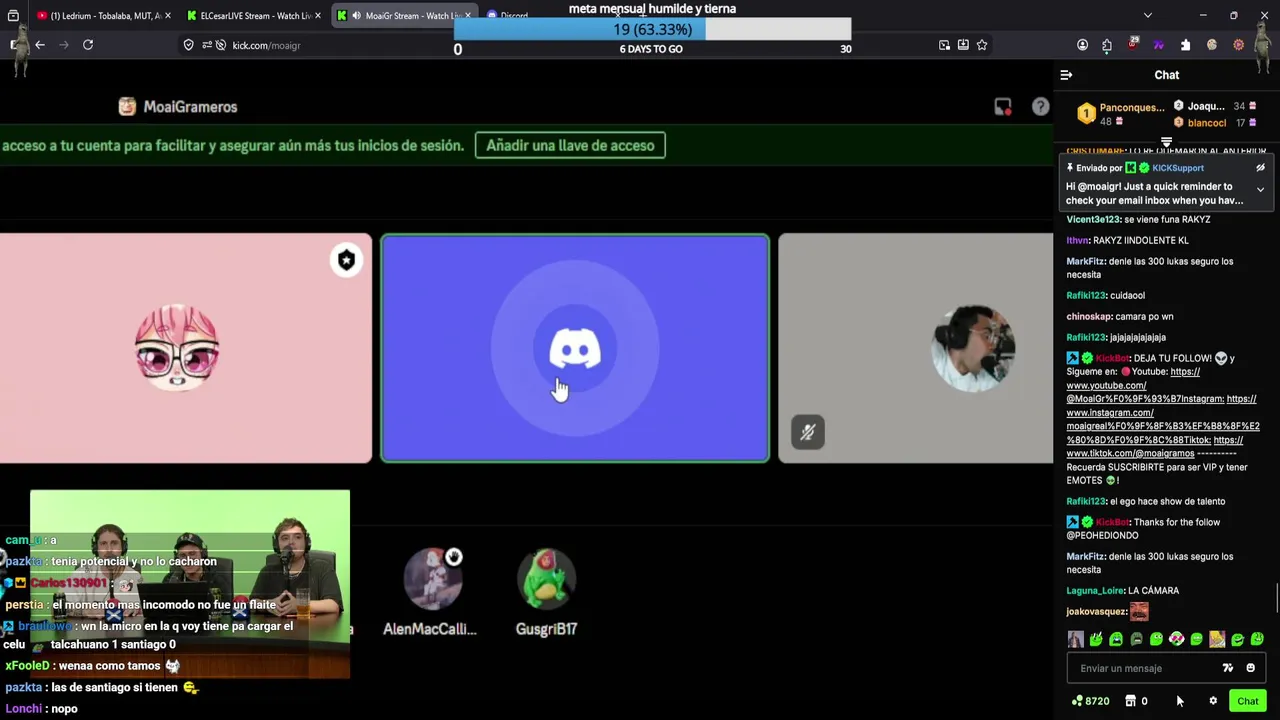Hide the pinned KICKSupport message

1260,168
